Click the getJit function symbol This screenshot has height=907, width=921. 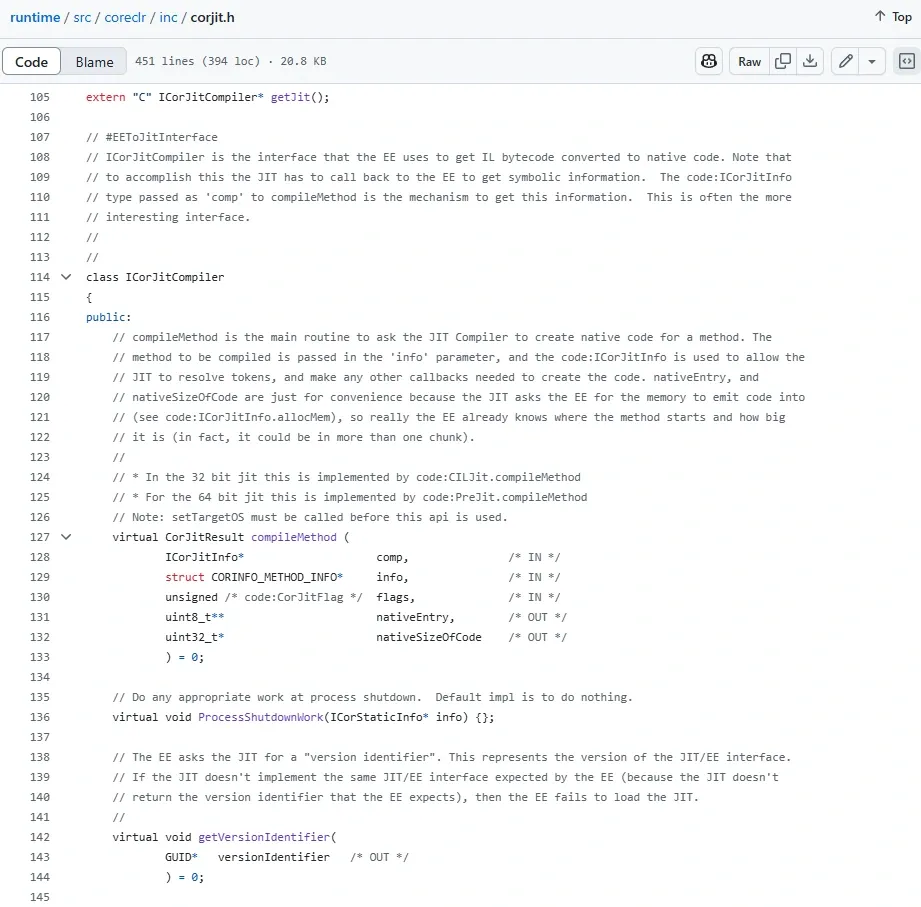(x=290, y=97)
